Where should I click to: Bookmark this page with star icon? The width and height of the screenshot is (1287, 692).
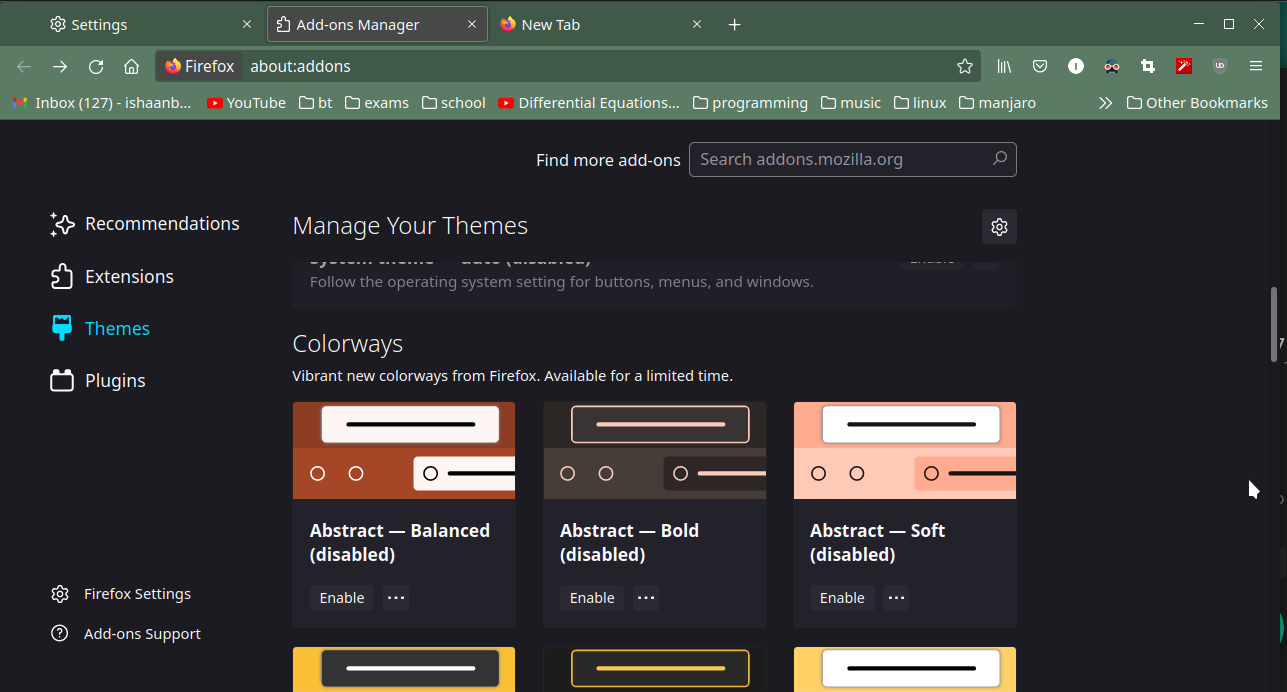tap(964, 67)
